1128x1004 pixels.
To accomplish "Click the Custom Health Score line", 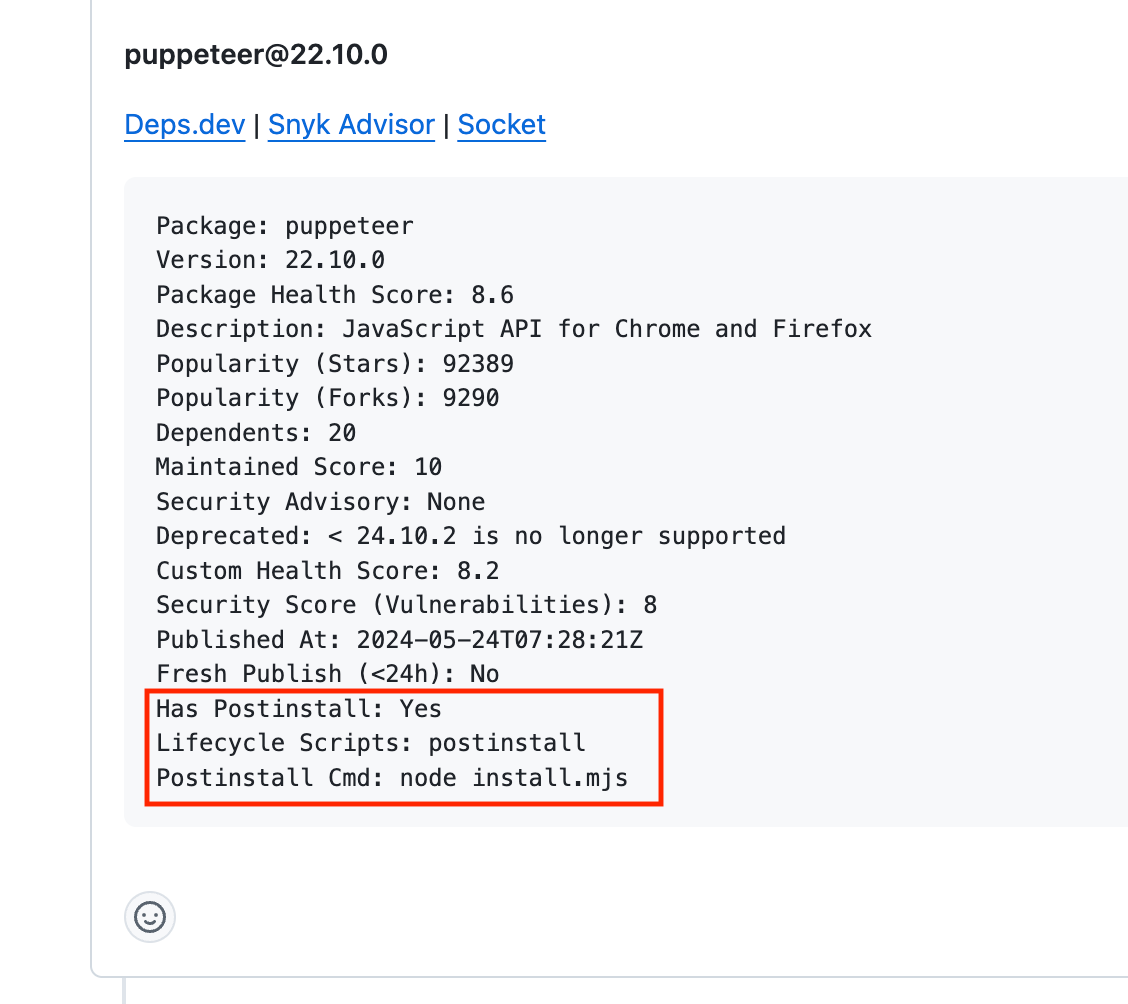I will tap(327, 570).
